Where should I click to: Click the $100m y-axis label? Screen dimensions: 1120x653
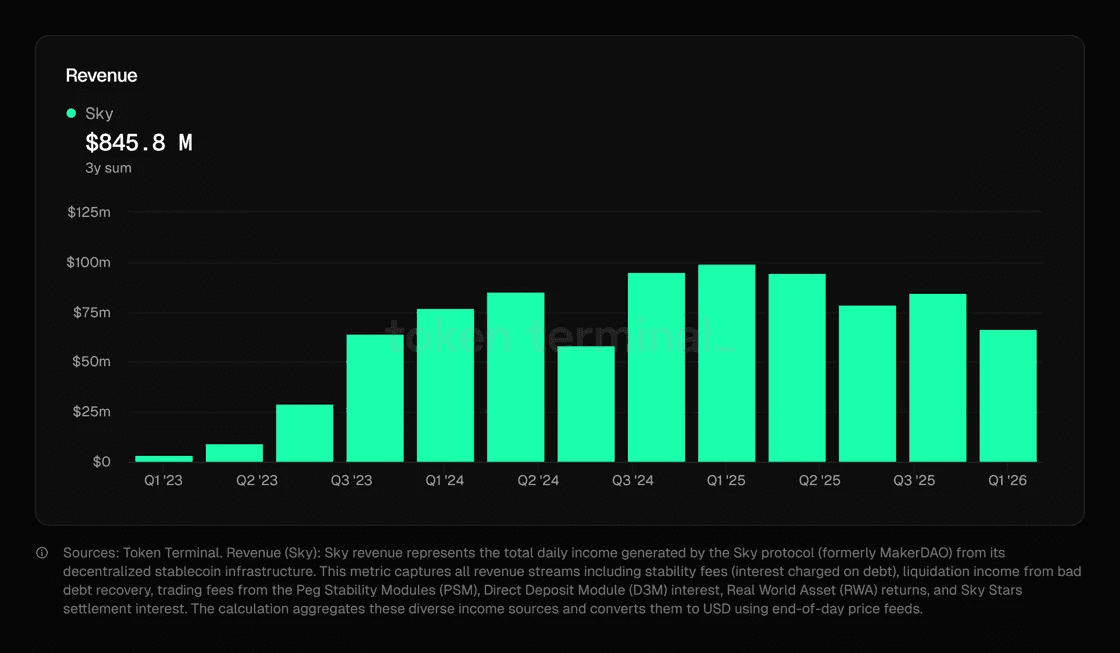pyautogui.click(x=89, y=262)
